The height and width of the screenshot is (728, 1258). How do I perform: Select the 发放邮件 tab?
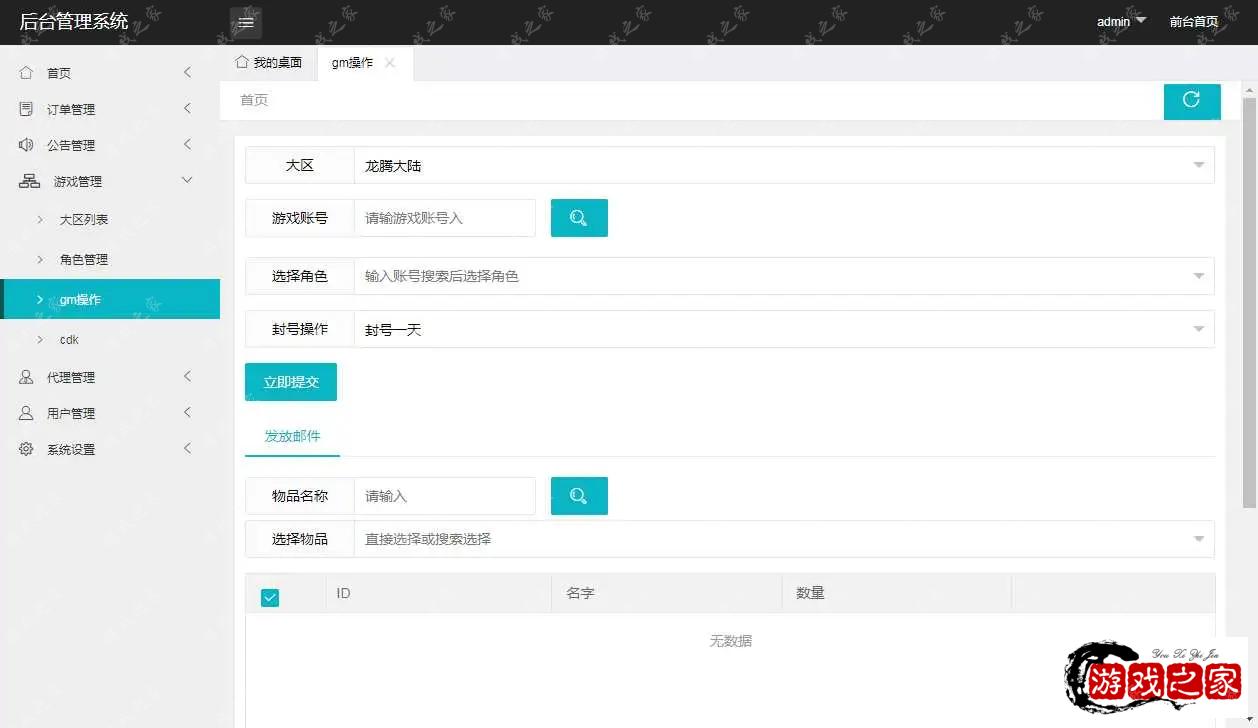tap(292, 437)
